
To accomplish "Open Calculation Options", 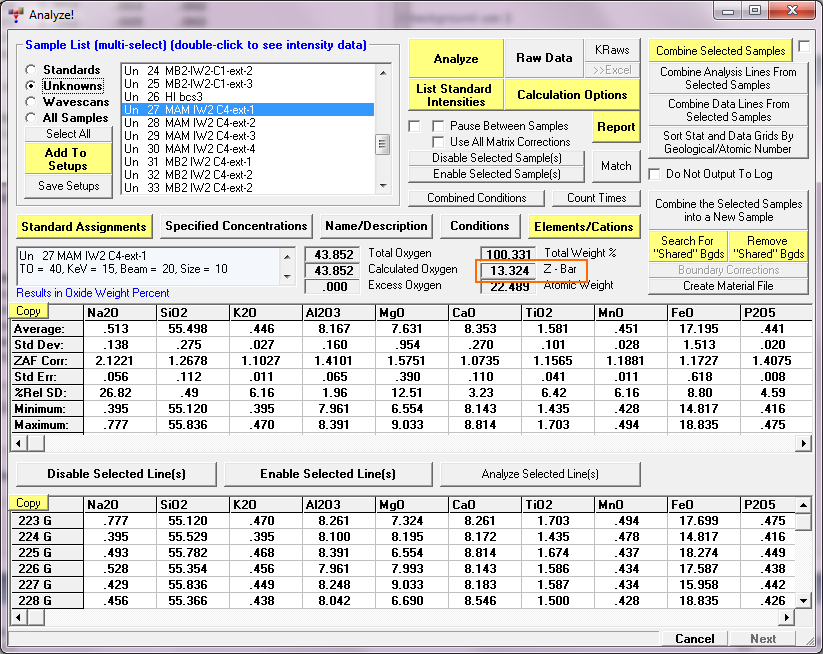I will click(x=572, y=95).
